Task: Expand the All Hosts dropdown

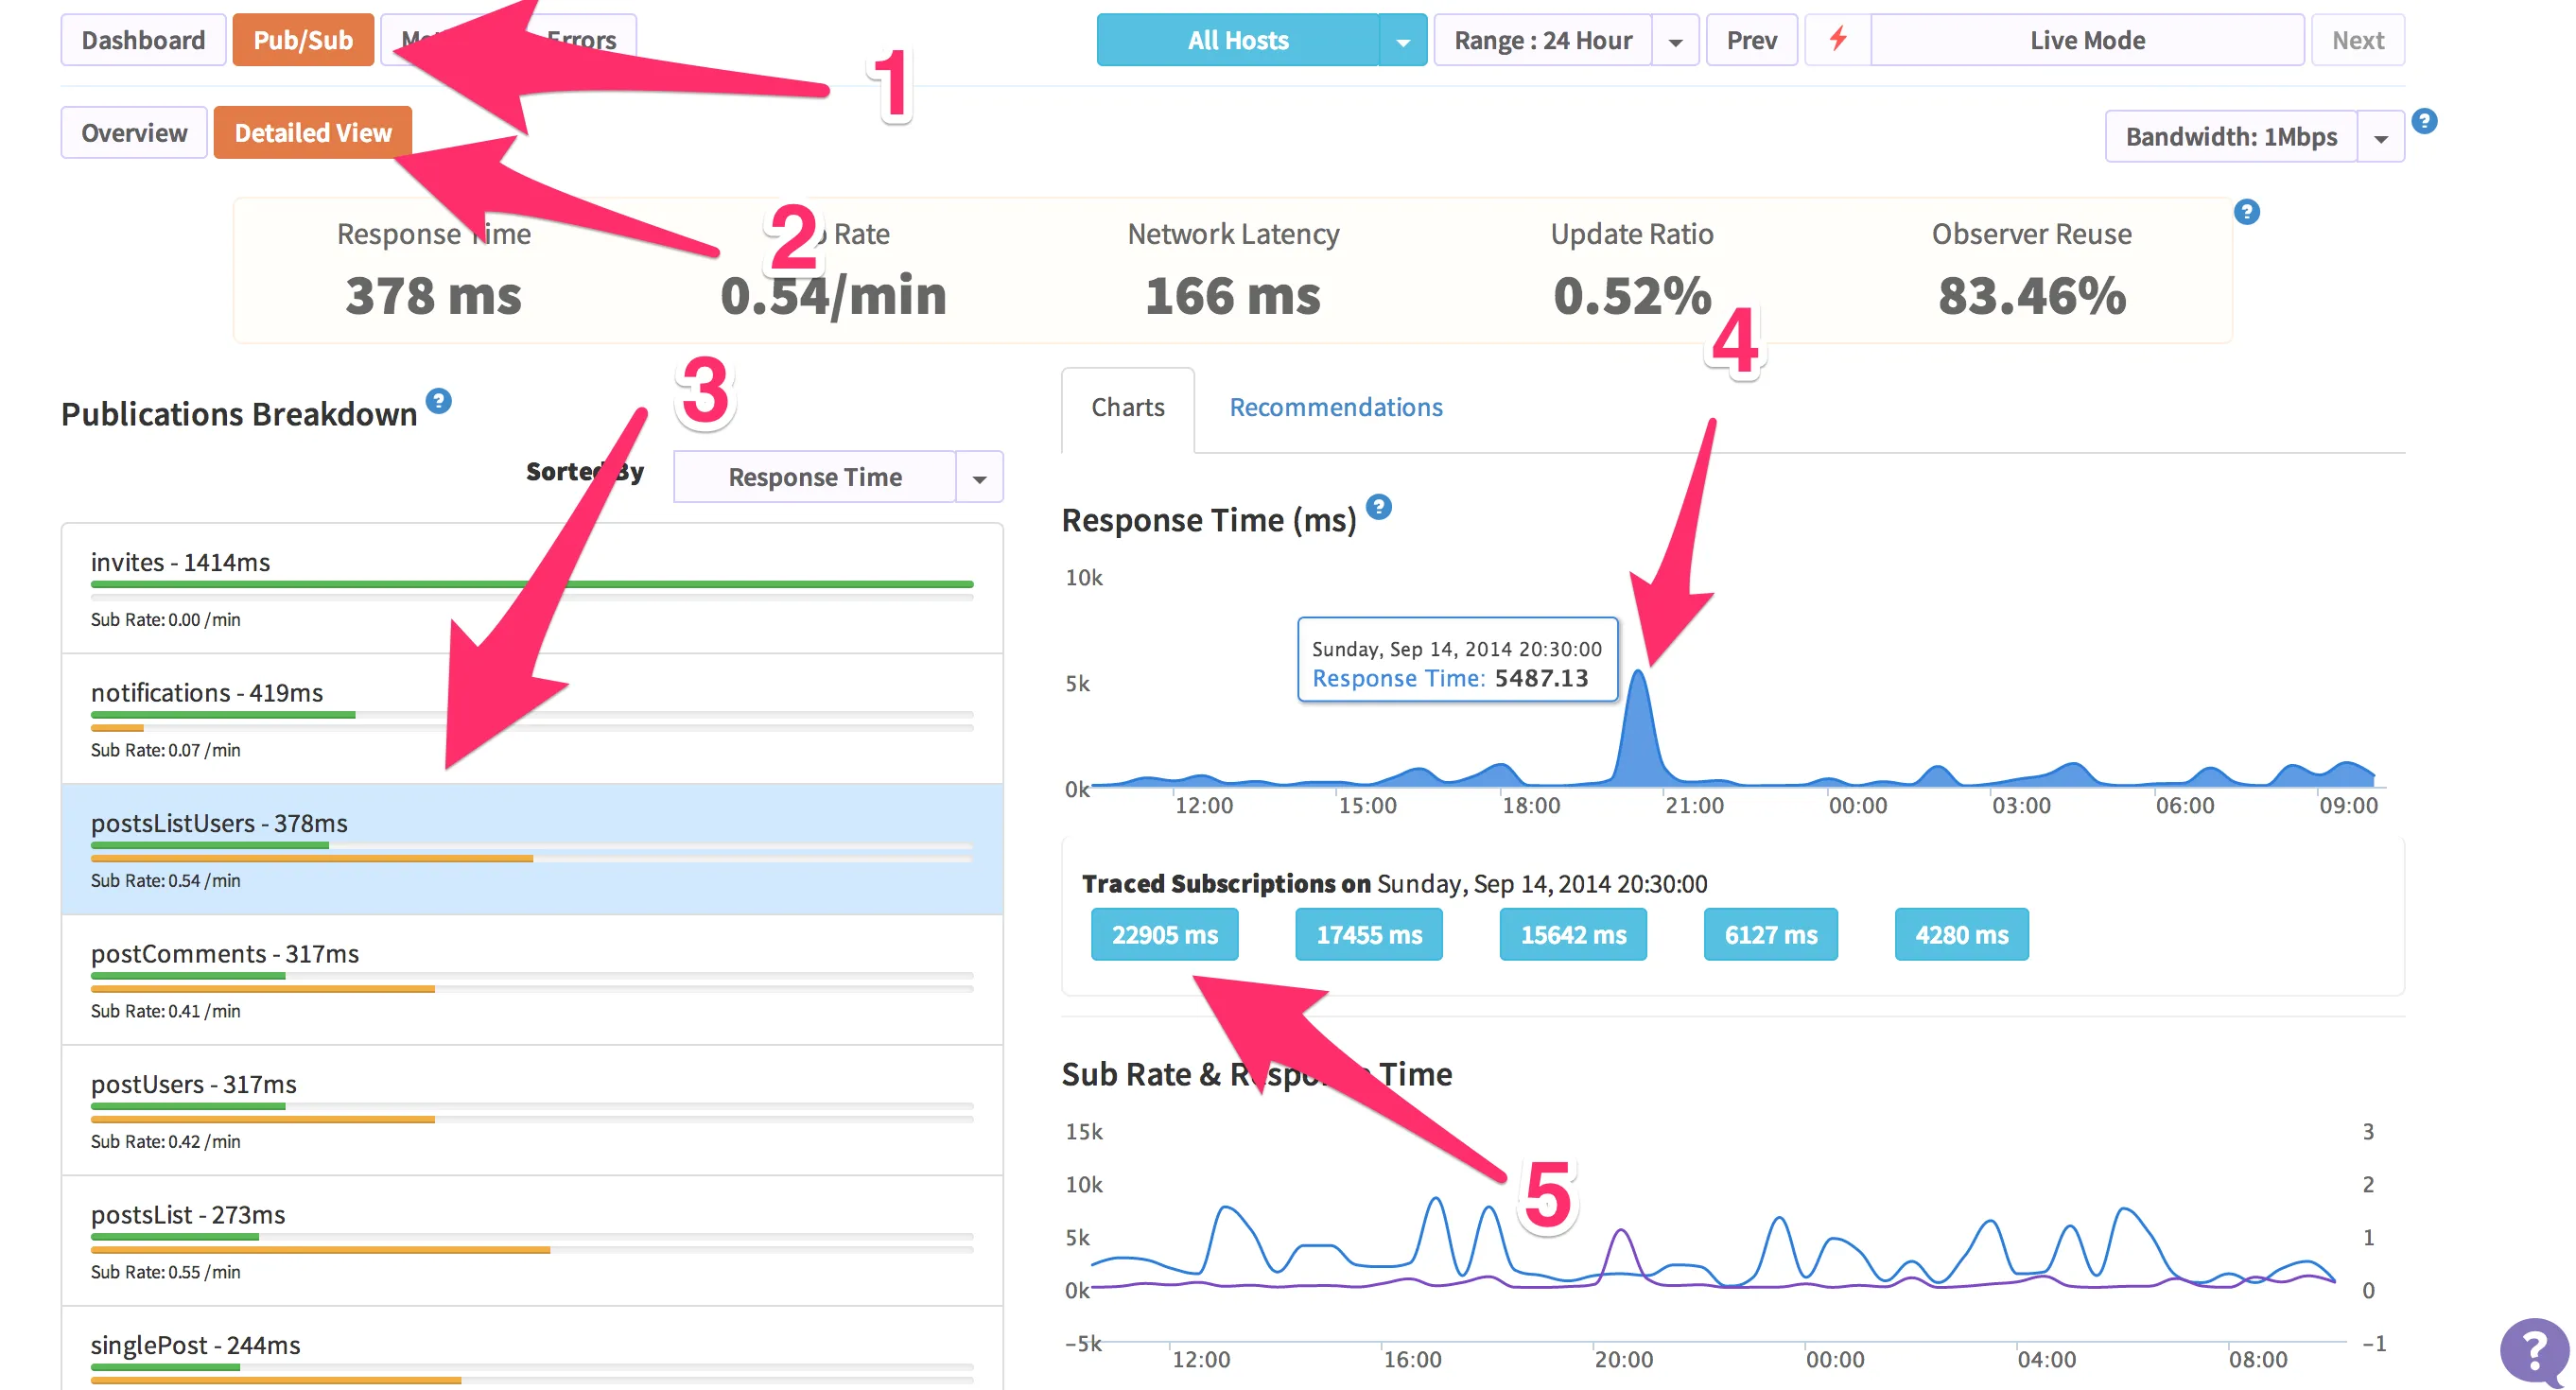Action: [x=1404, y=40]
